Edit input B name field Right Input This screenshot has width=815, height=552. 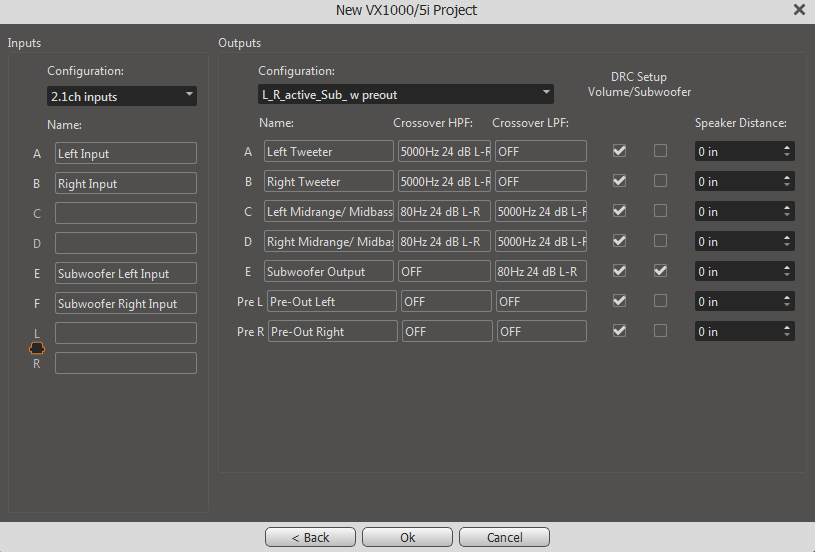[x=126, y=183]
